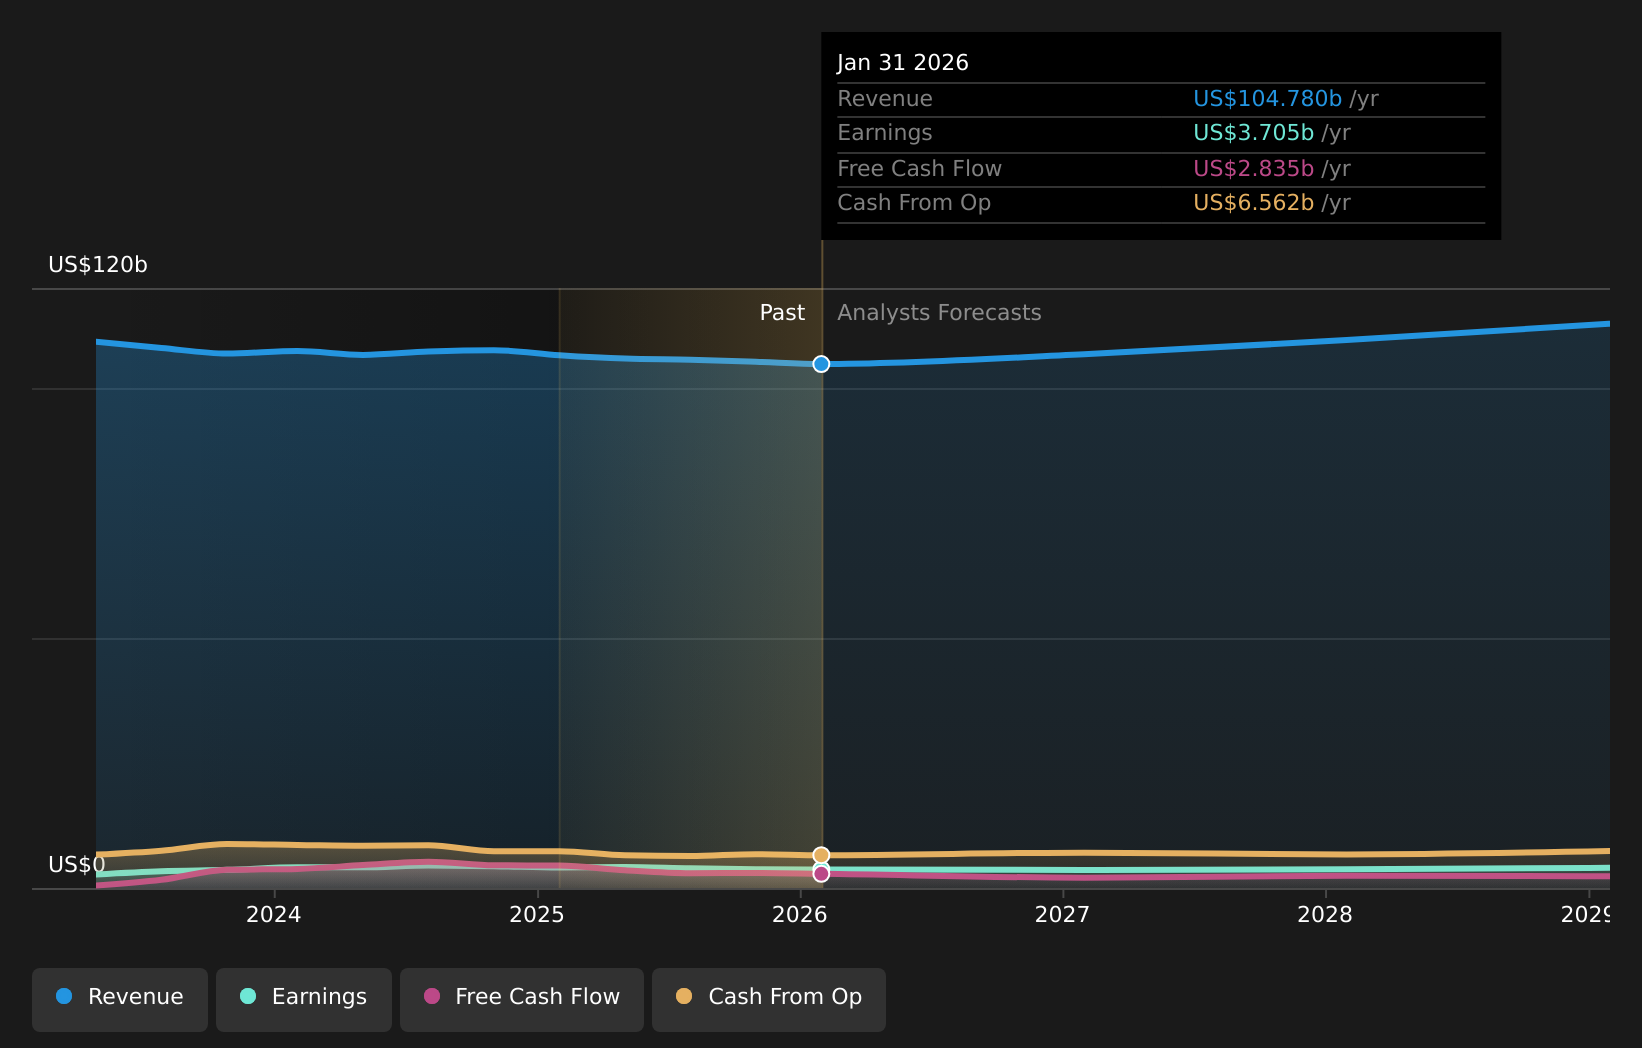Screen dimensions: 1642x1048
Task: Switch to the Past section of chart
Action: (x=781, y=312)
